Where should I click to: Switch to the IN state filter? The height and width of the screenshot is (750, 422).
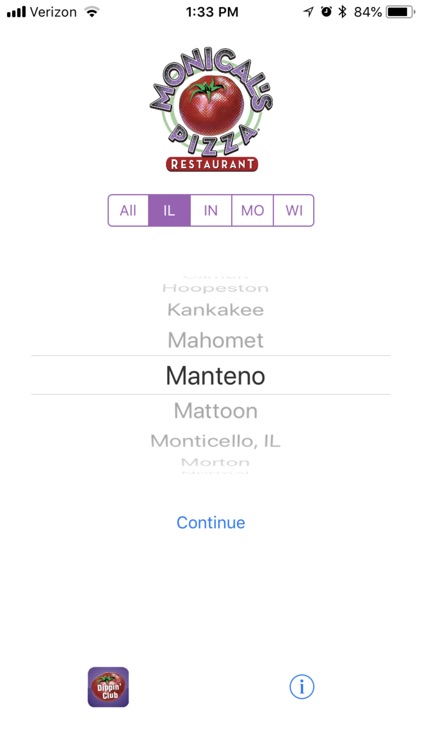point(211,210)
